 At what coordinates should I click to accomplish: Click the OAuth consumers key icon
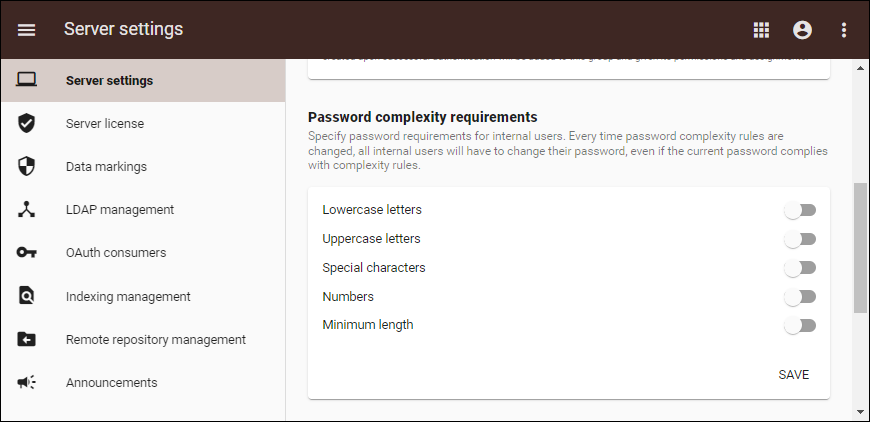coord(27,253)
